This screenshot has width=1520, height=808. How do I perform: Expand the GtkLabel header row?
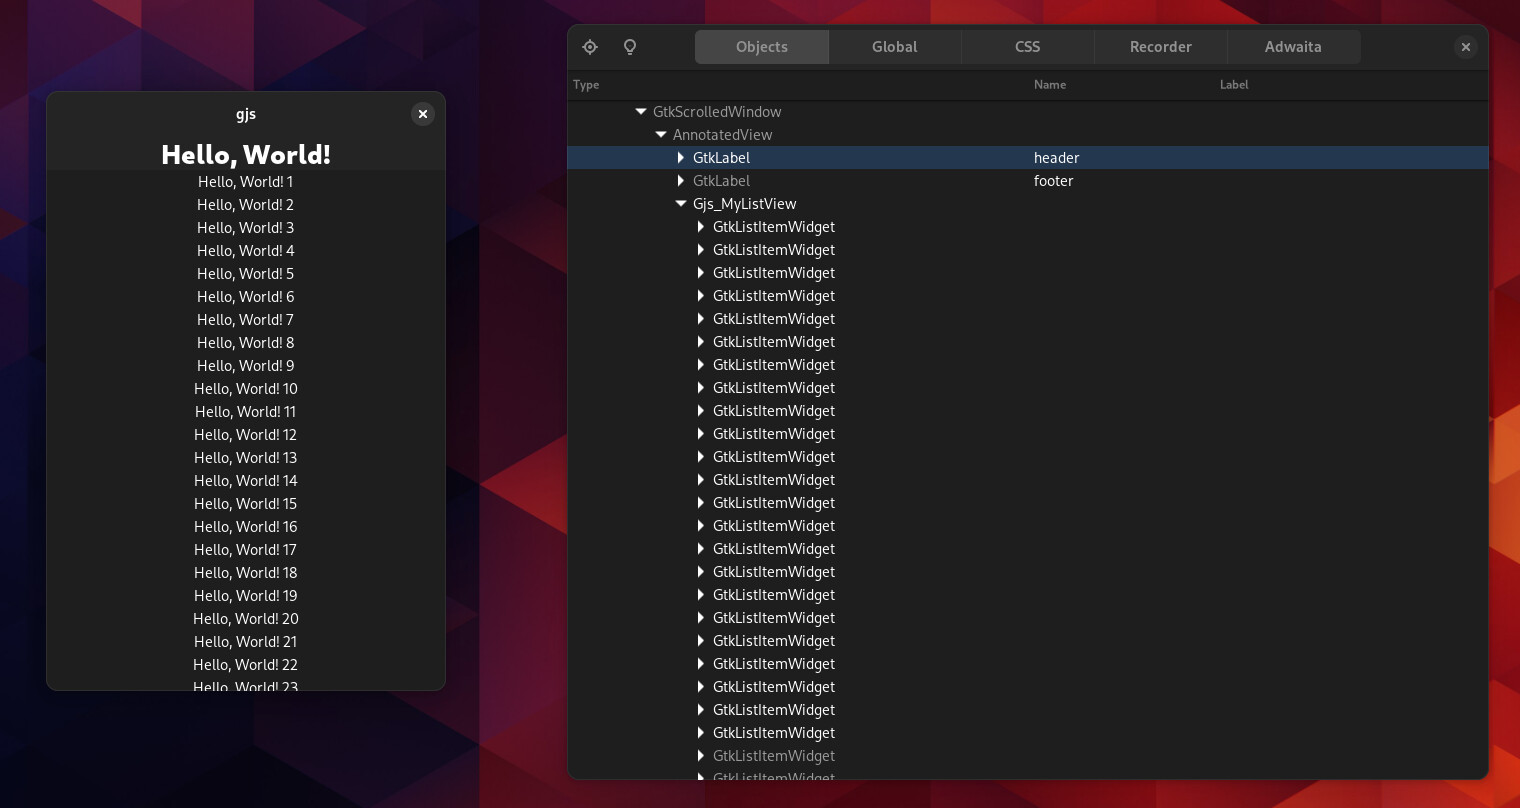point(681,158)
